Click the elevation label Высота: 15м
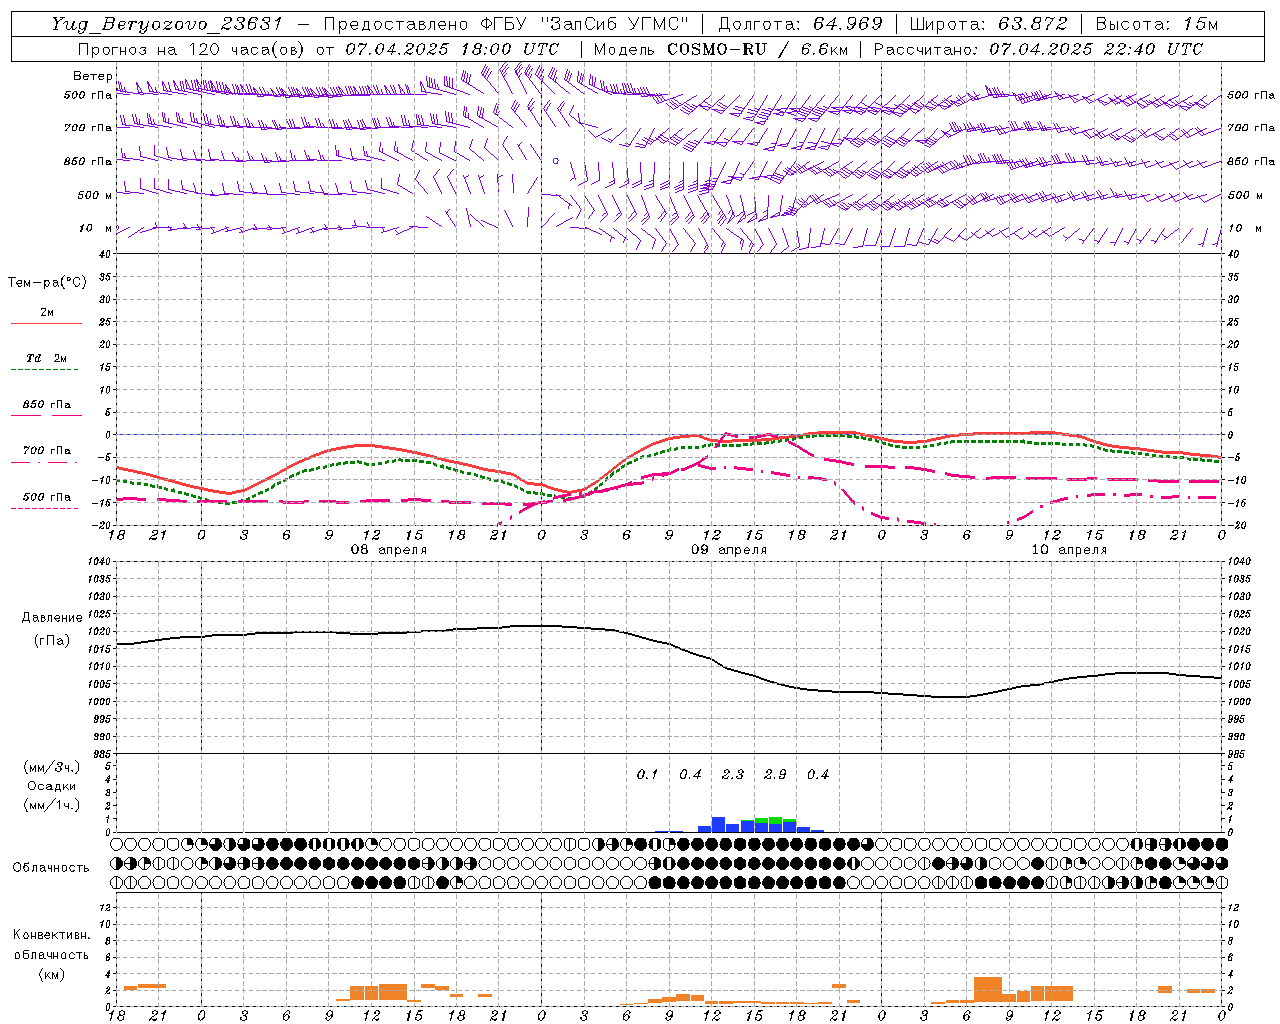 pos(1157,24)
